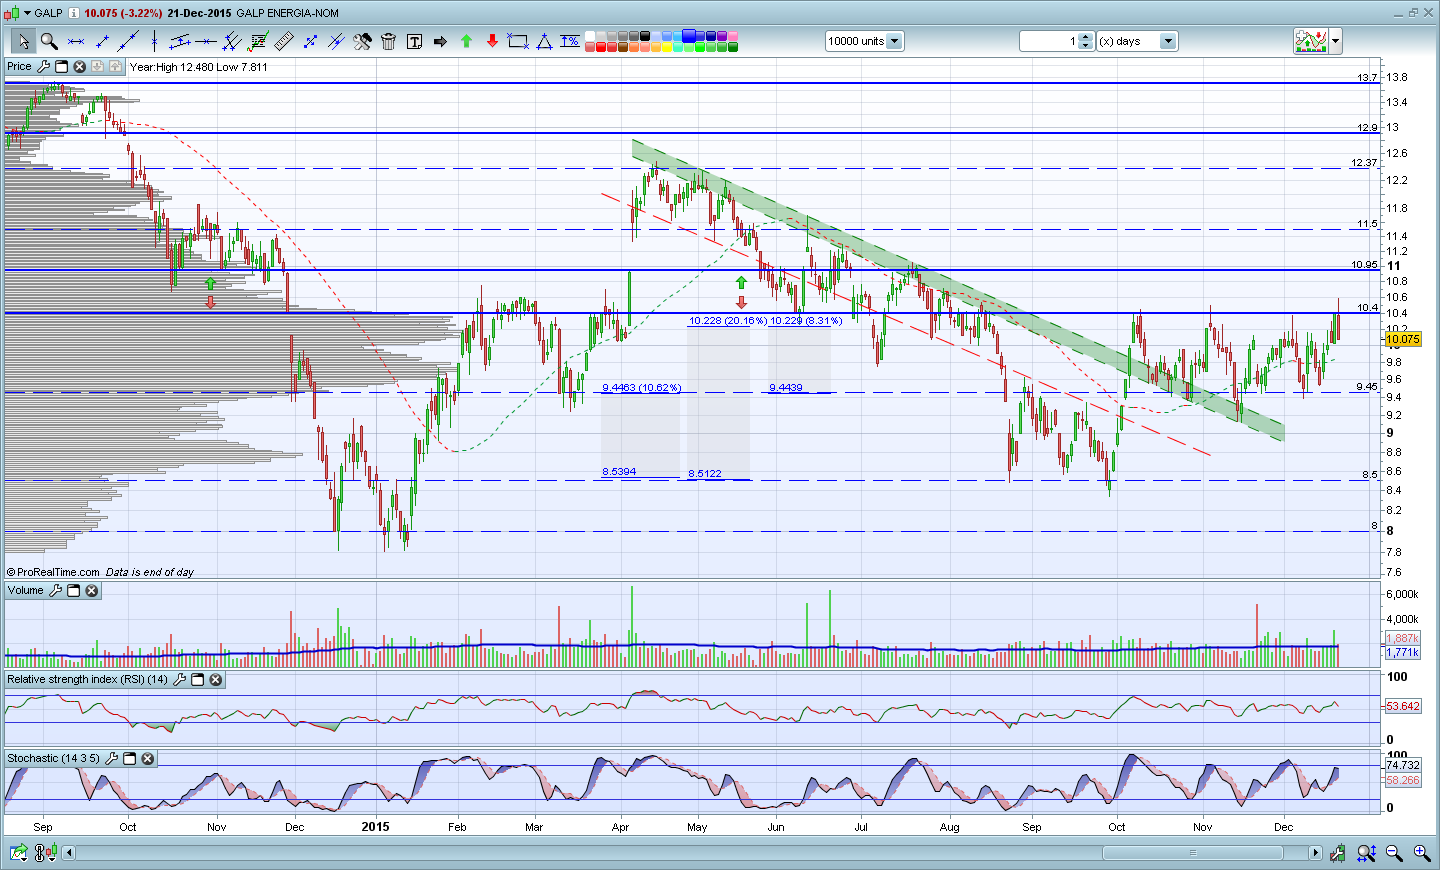Close the Volume panel
Screen dimensions: 1440x870
(91, 591)
